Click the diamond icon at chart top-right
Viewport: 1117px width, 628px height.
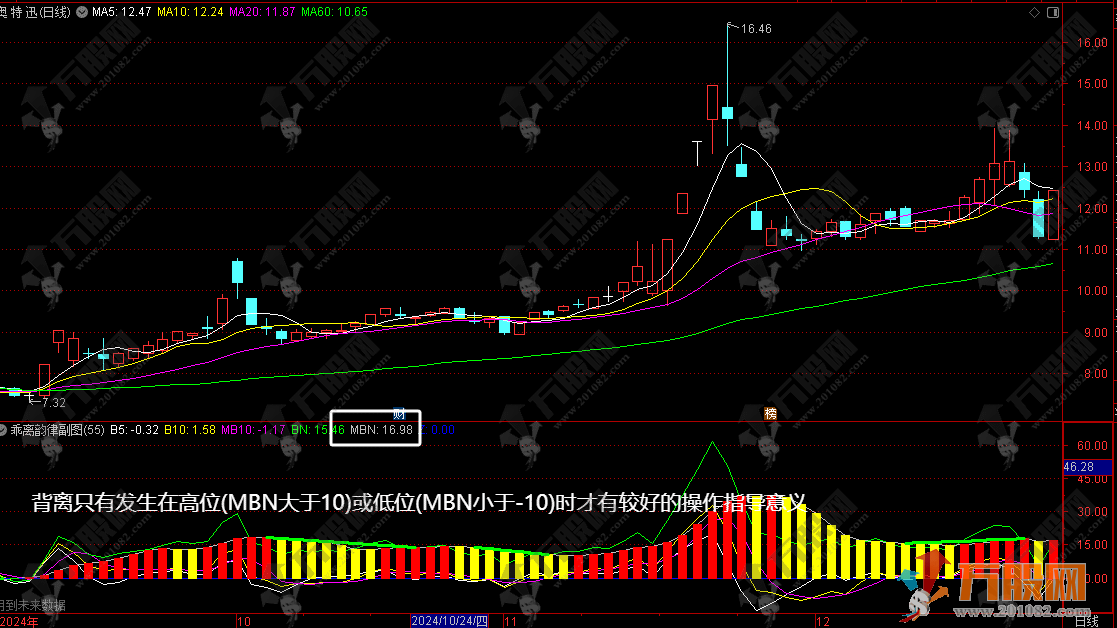tap(1034, 12)
